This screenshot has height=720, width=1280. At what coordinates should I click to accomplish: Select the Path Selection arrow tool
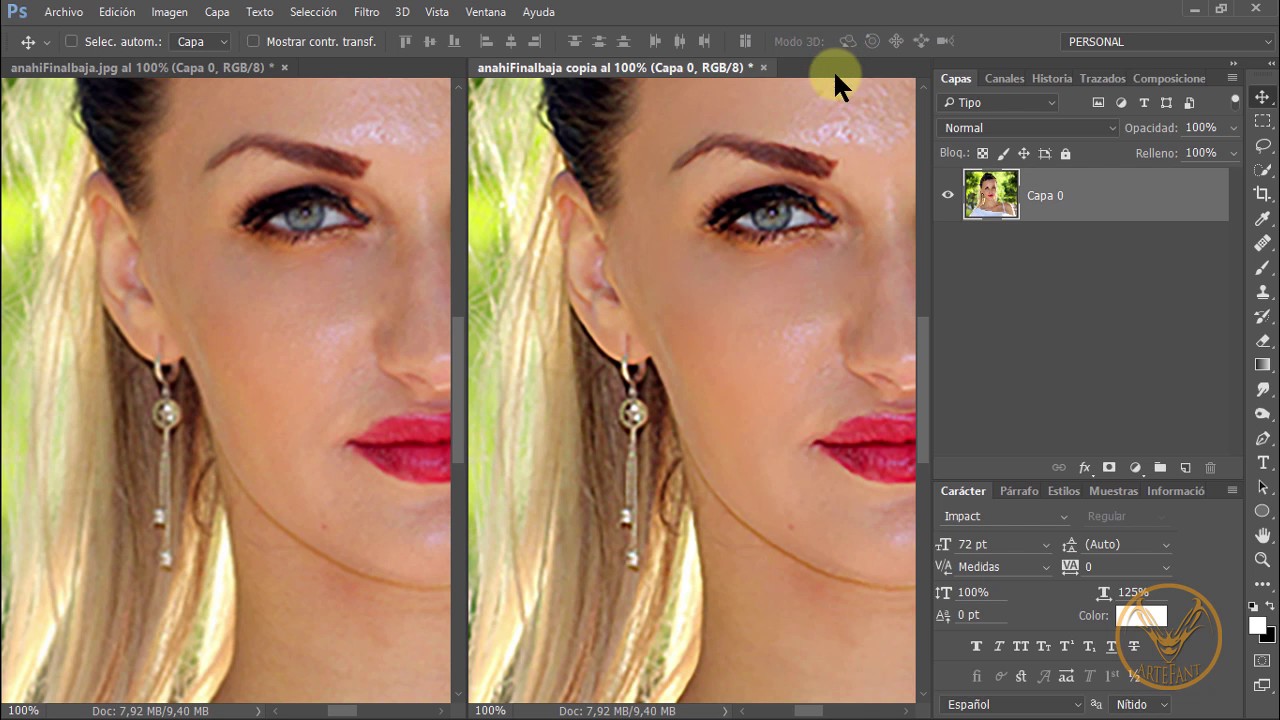[x=1262, y=487]
